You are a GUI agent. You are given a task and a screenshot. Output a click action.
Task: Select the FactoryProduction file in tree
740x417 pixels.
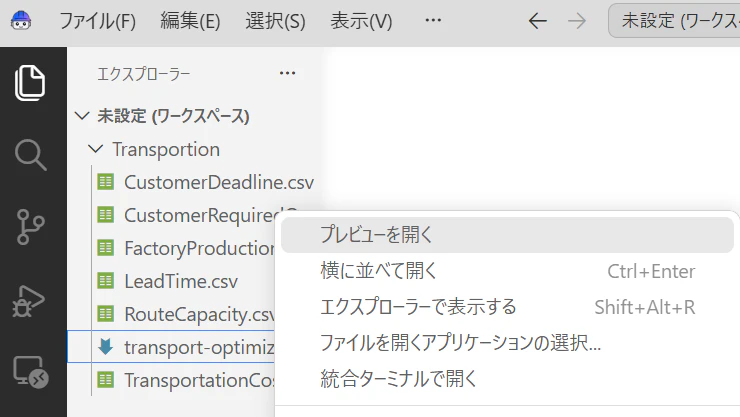coord(200,248)
